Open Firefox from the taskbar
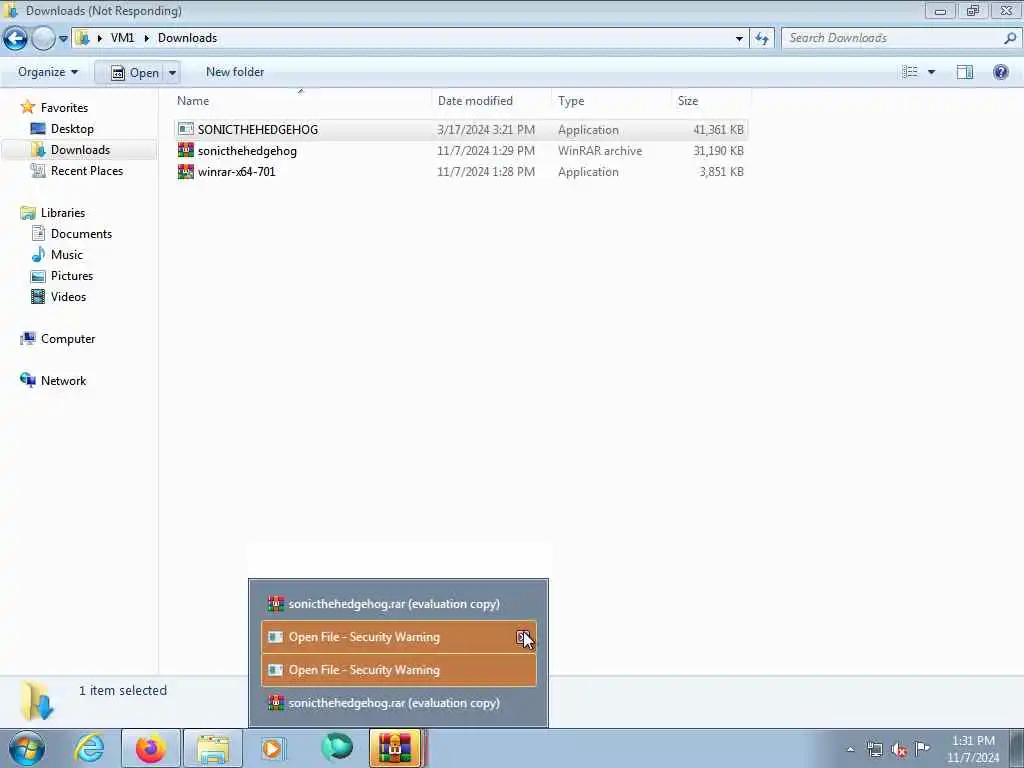The width and height of the screenshot is (1024, 768). [x=151, y=748]
